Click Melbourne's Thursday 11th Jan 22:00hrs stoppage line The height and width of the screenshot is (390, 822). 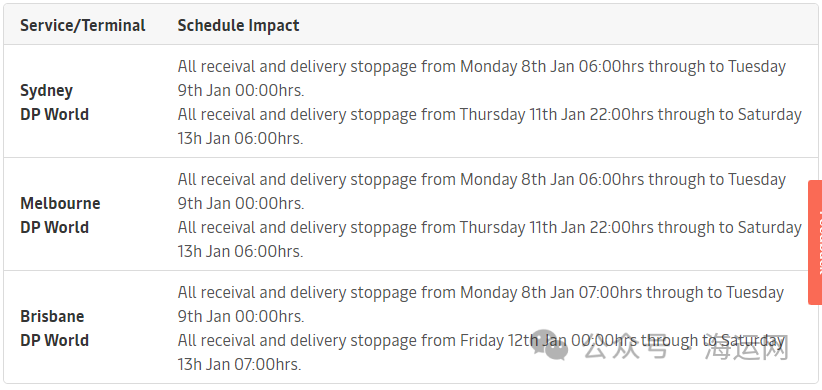[x=489, y=228]
